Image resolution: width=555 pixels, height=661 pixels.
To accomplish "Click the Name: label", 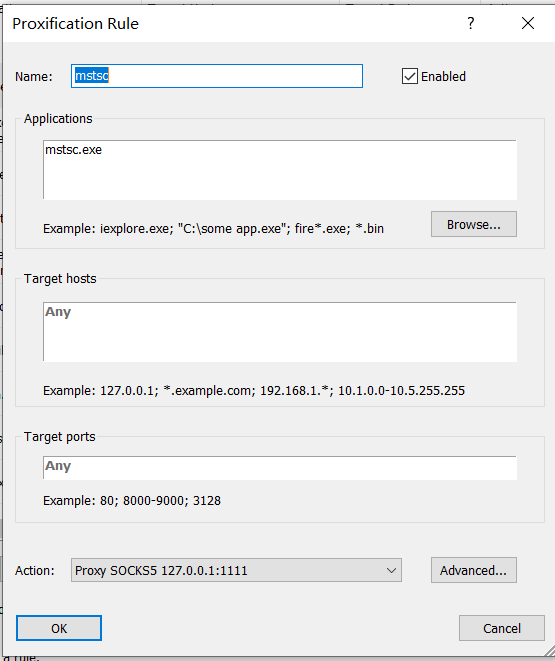I will 34,77.
